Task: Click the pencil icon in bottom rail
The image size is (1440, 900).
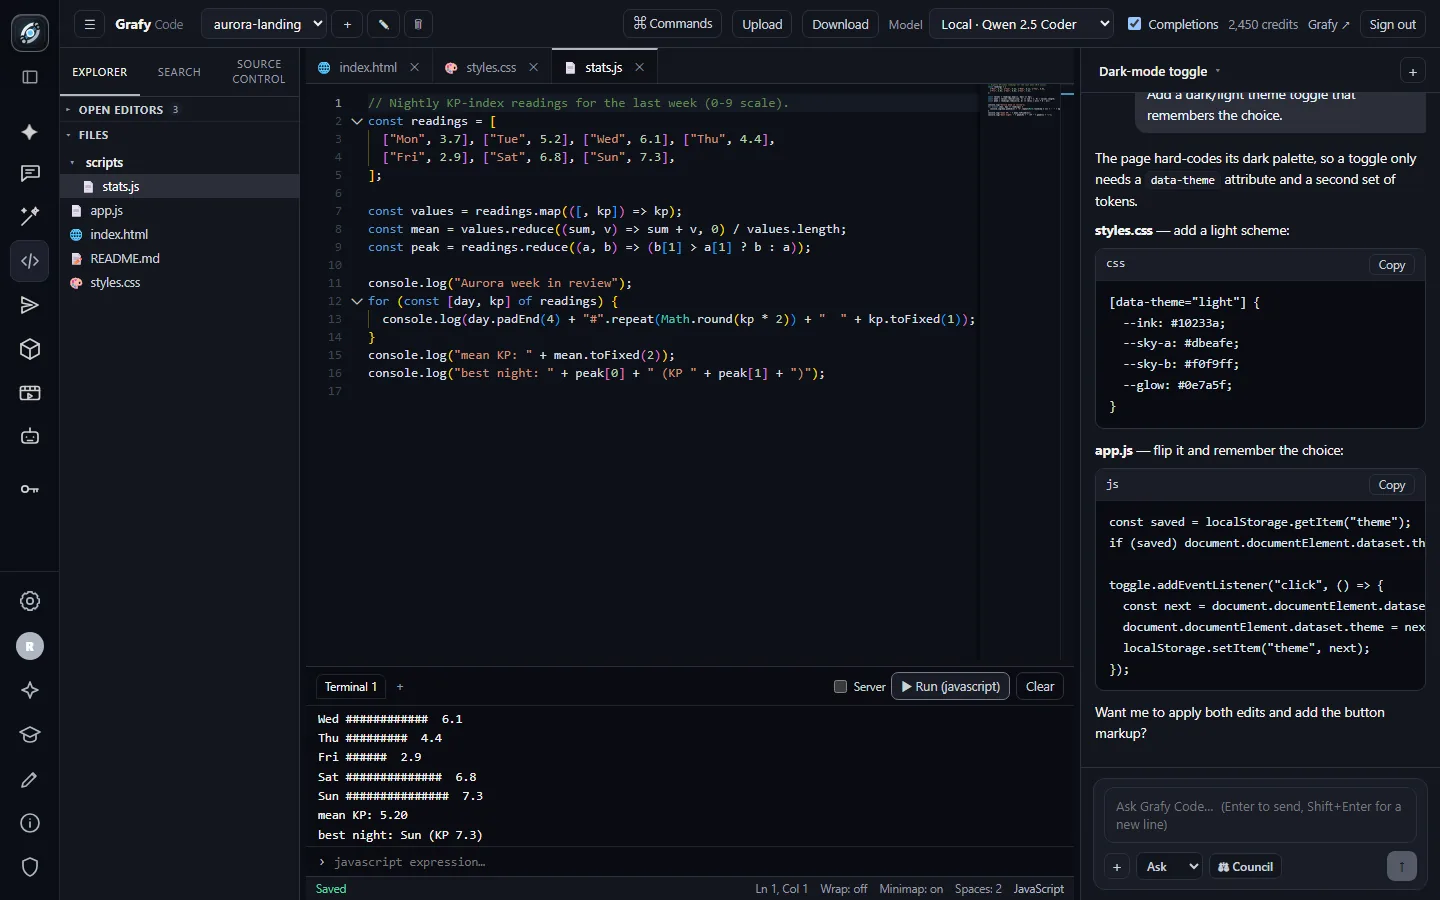Action: point(30,779)
